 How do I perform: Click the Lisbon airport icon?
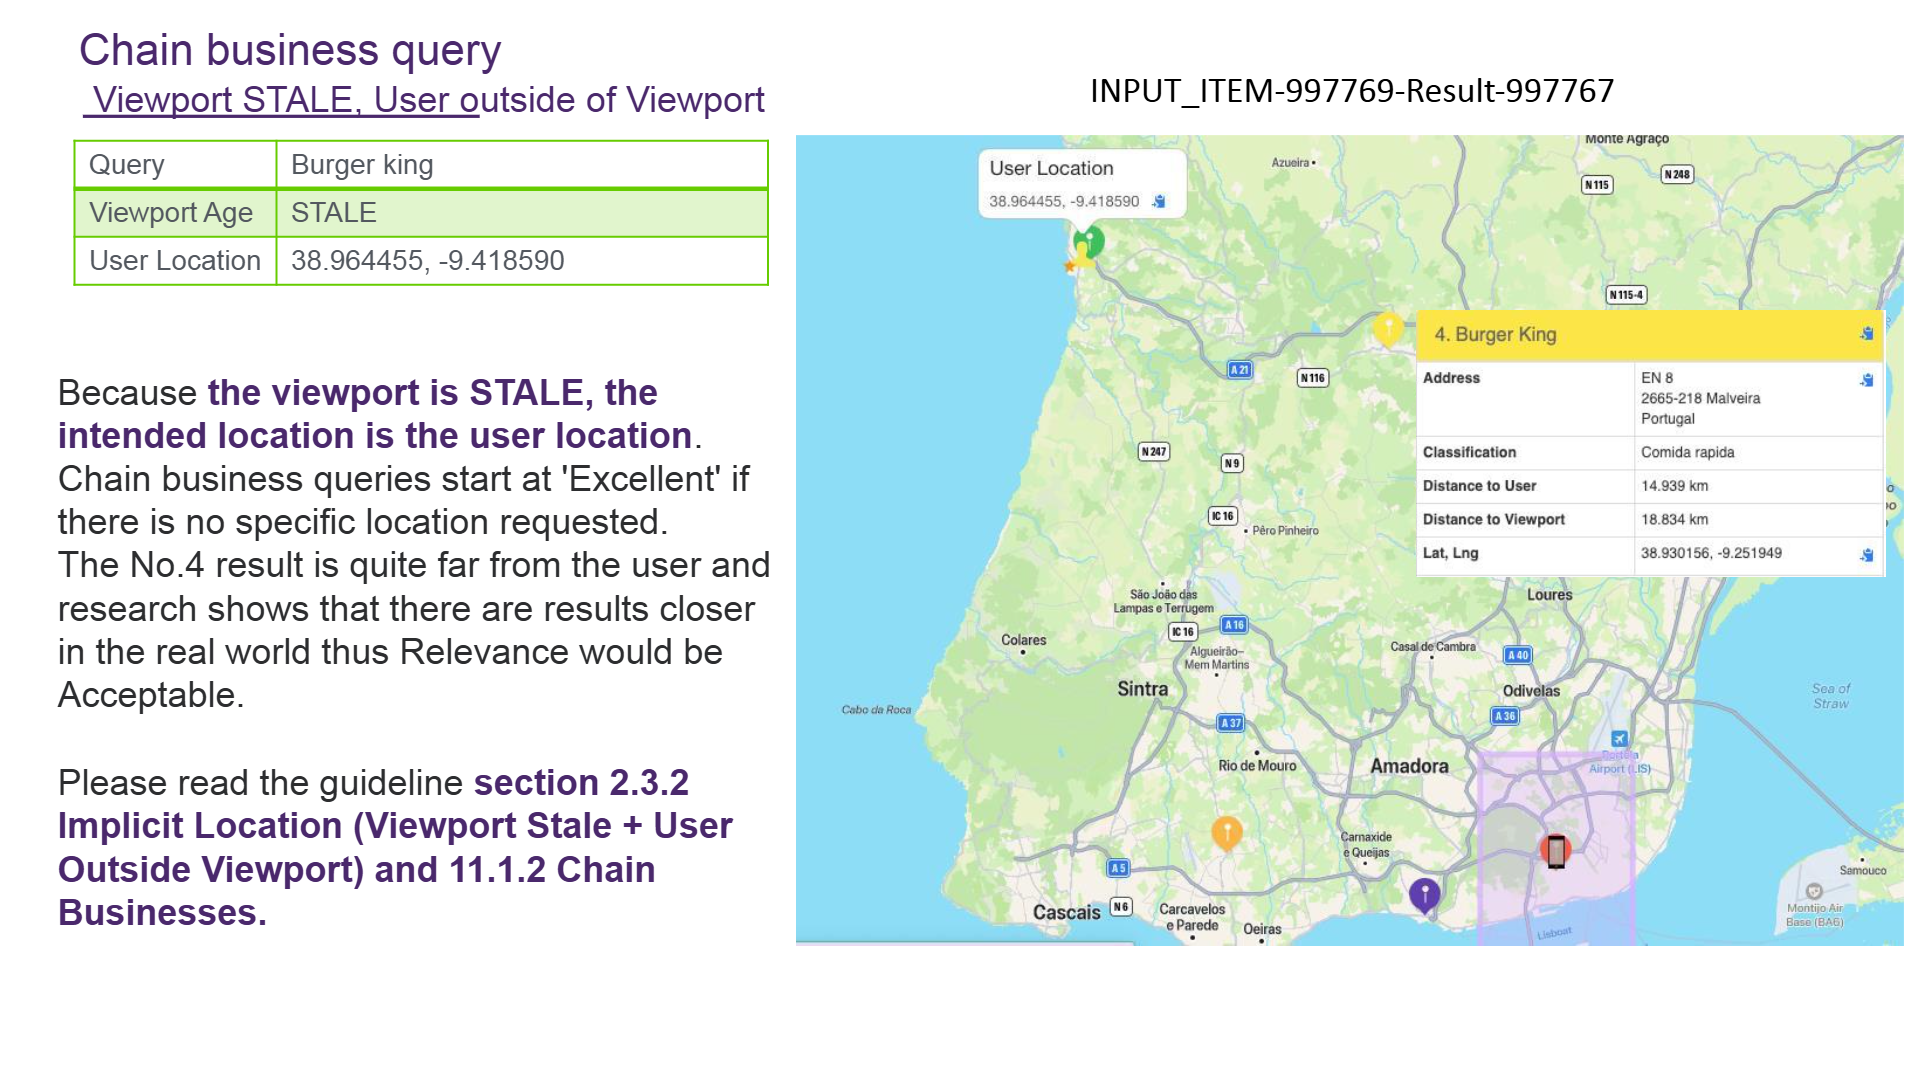[1619, 739]
